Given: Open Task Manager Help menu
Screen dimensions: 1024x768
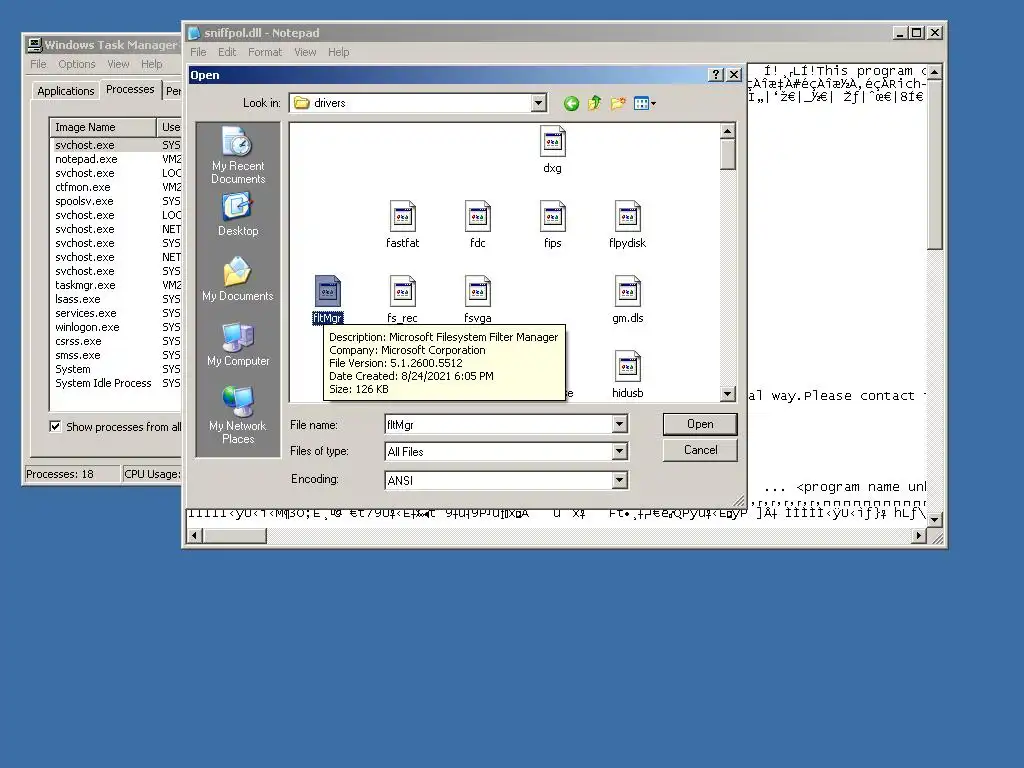Looking at the screenshot, I should [x=152, y=64].
